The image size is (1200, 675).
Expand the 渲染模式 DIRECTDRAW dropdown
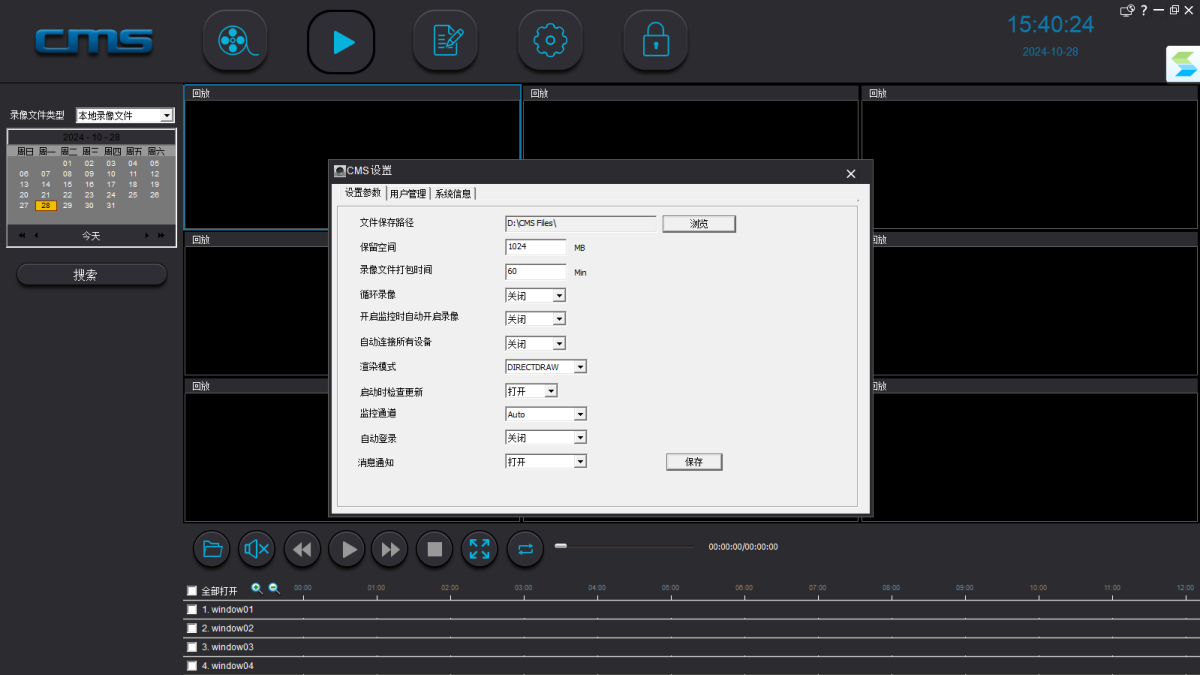pos(580,367)
